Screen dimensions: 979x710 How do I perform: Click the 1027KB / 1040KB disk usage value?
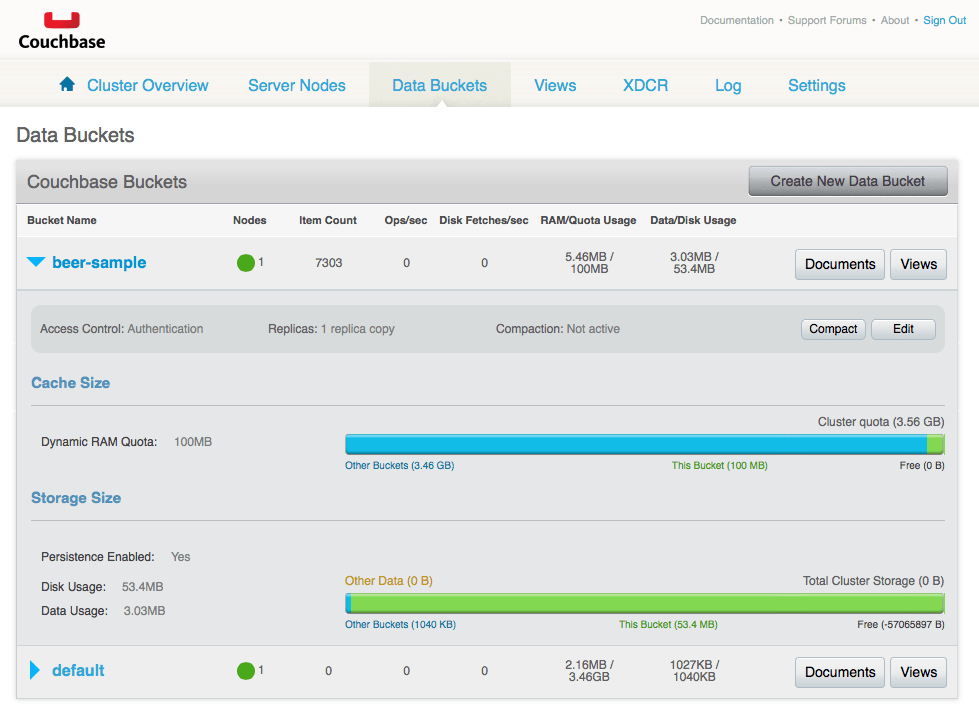coord(694,671)
